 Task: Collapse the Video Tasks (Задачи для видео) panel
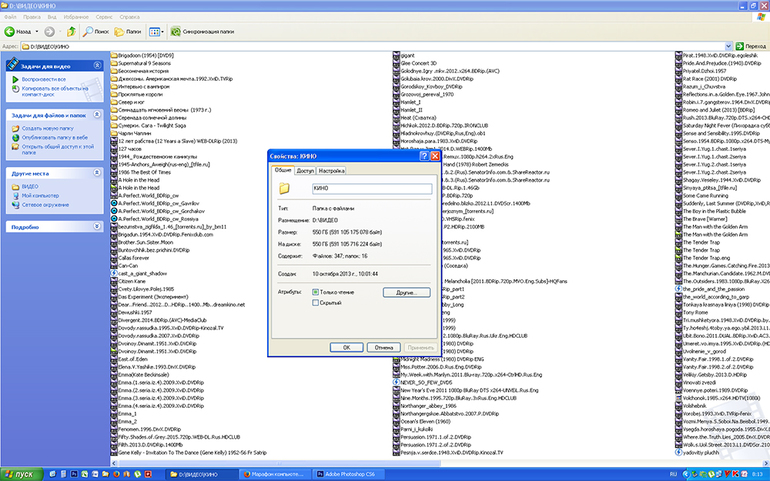pos(97,64)
